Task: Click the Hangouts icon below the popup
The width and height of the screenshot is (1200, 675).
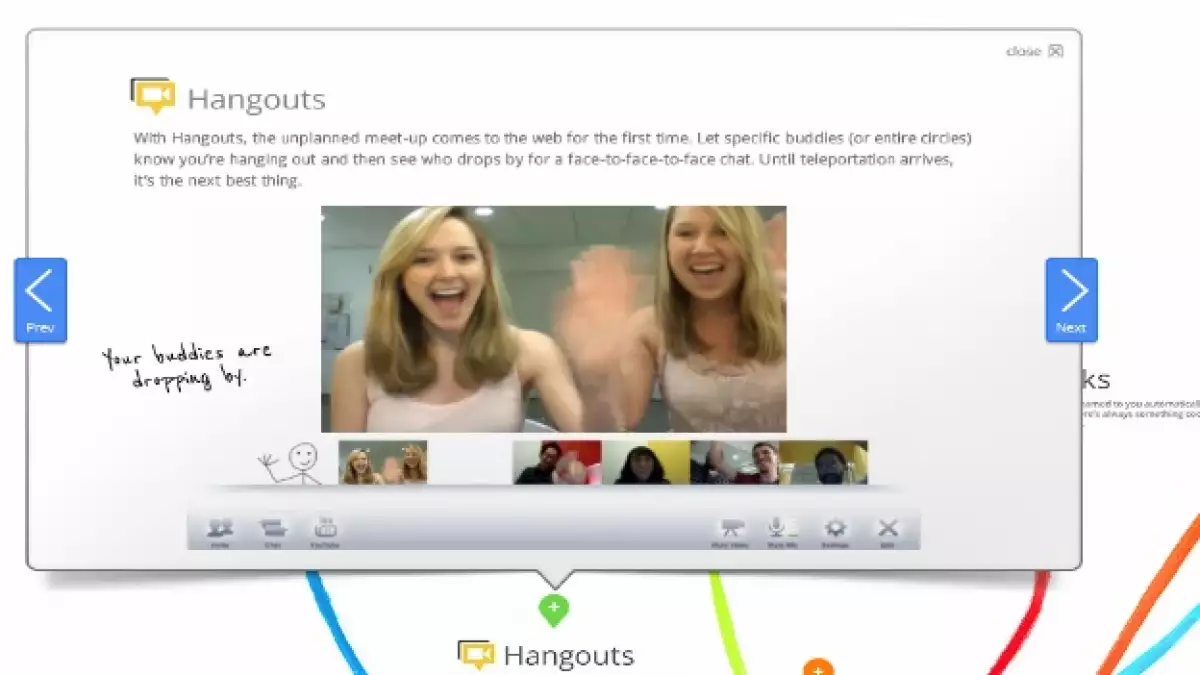Action: point(476,655)
